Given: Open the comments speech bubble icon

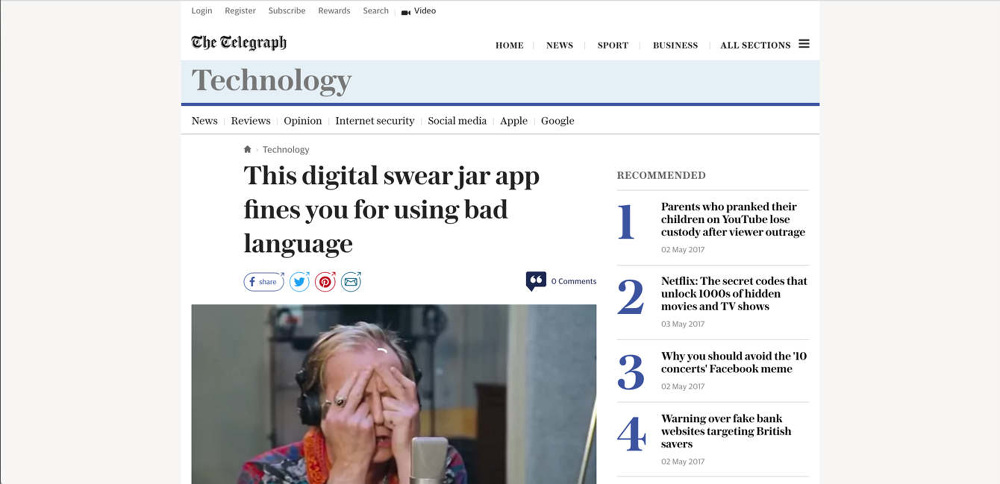Looking at the screenshot, I should tap(536, 281).
